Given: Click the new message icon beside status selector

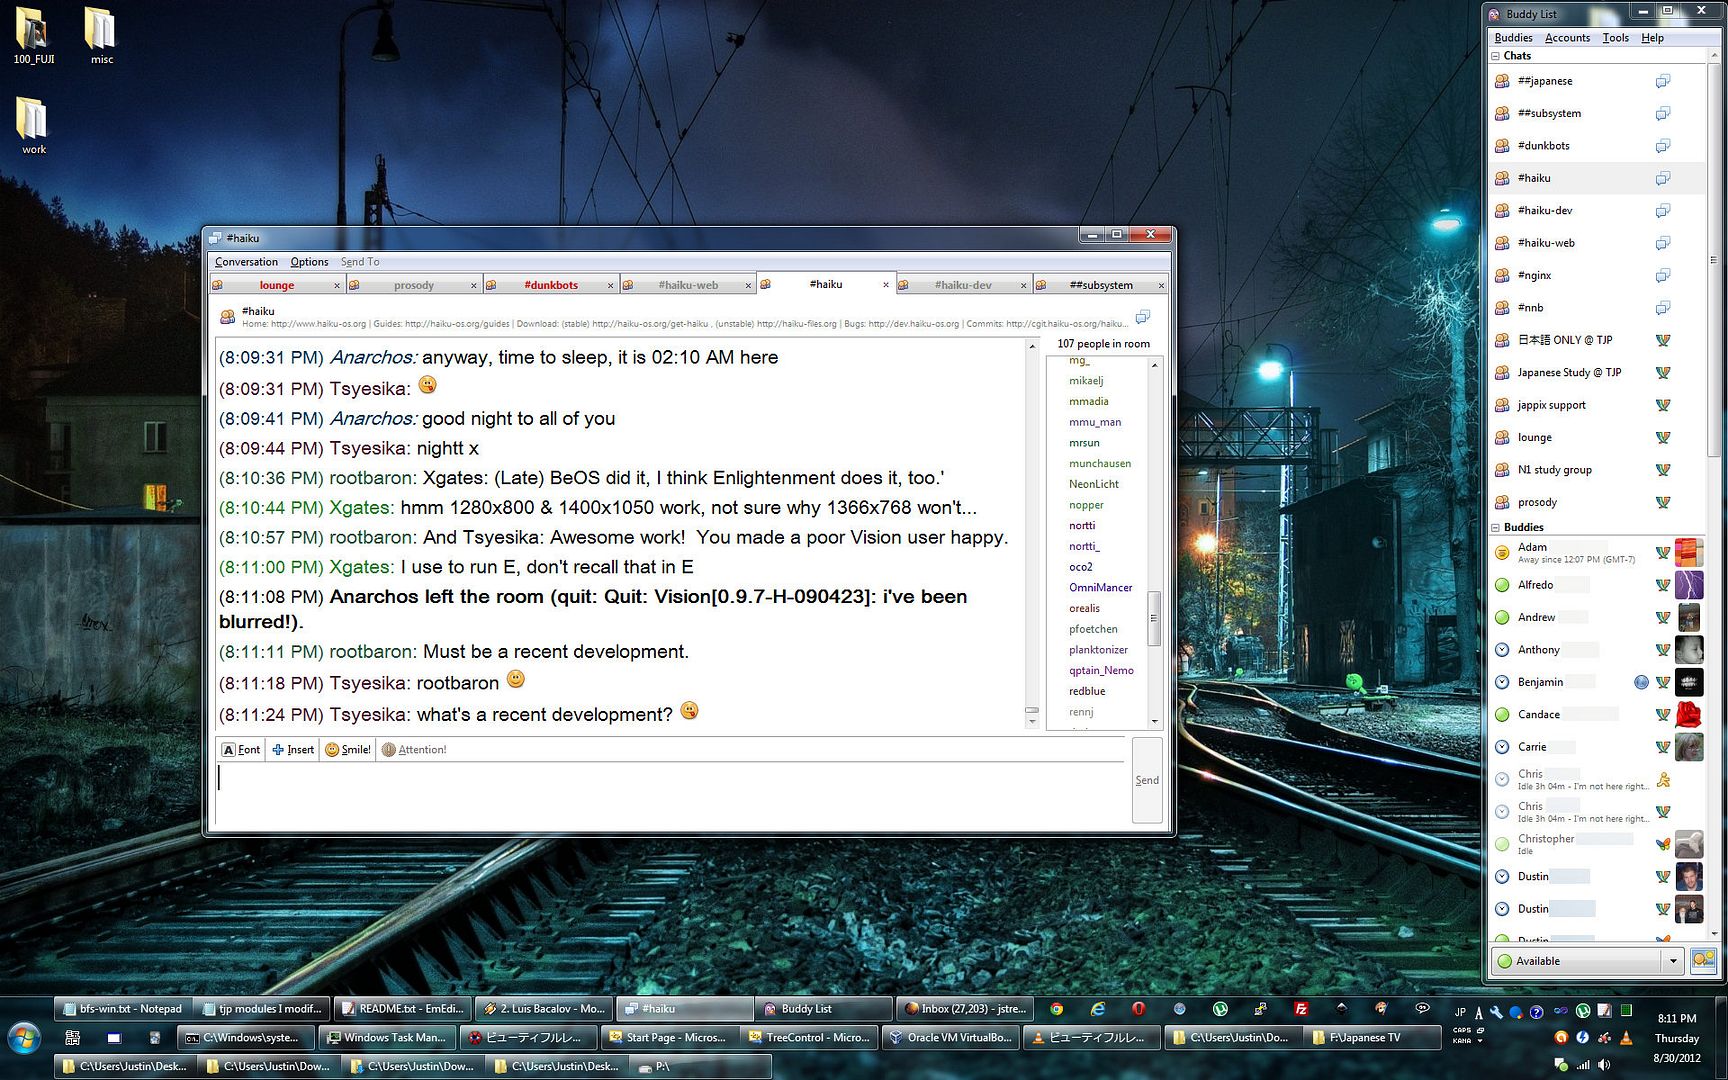Looking at the screenshot, I should click(1702, 961).
